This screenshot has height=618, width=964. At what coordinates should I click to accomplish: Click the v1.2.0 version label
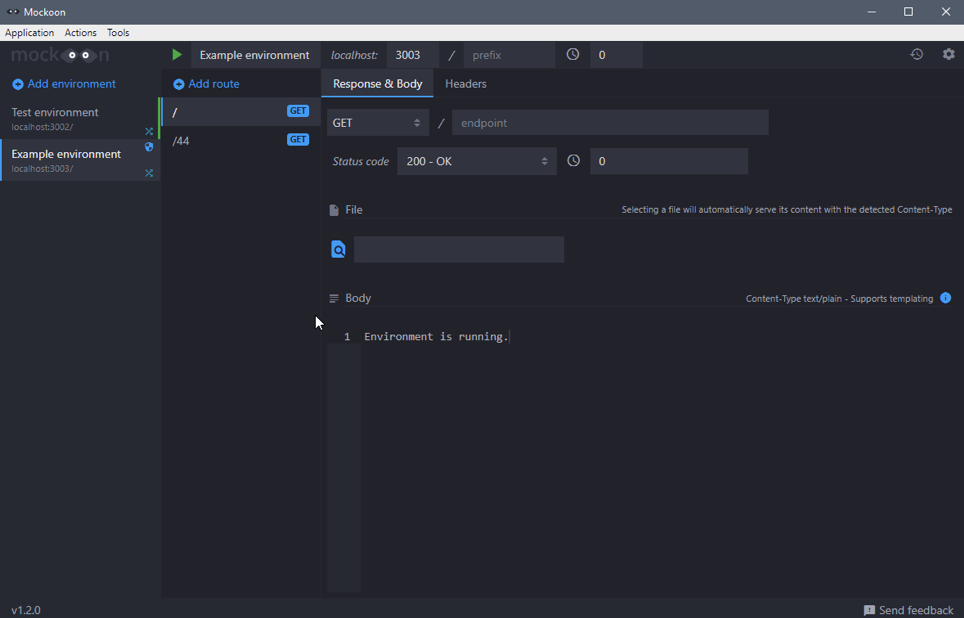coord(26,610)
